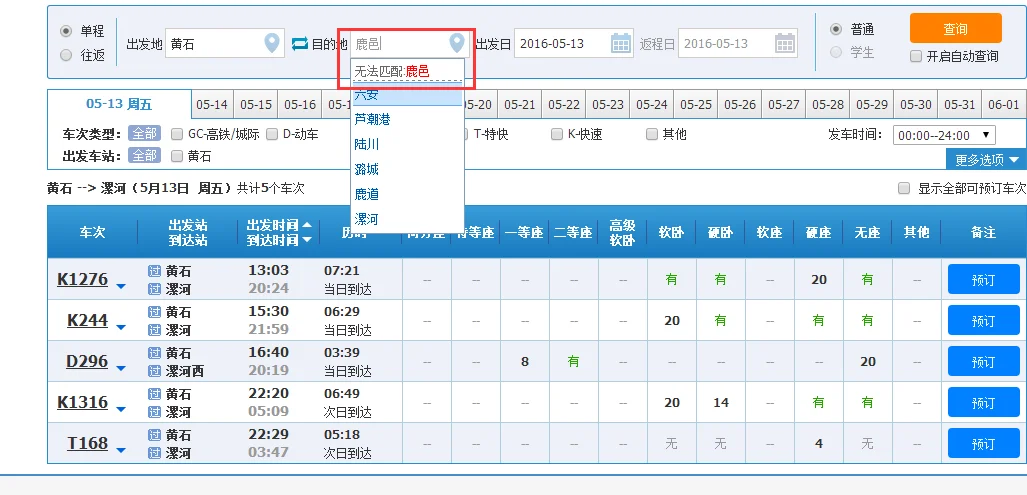Click 预订 button for train D296
This screenshot has height=495, width=1027.
tap(983, 361)
